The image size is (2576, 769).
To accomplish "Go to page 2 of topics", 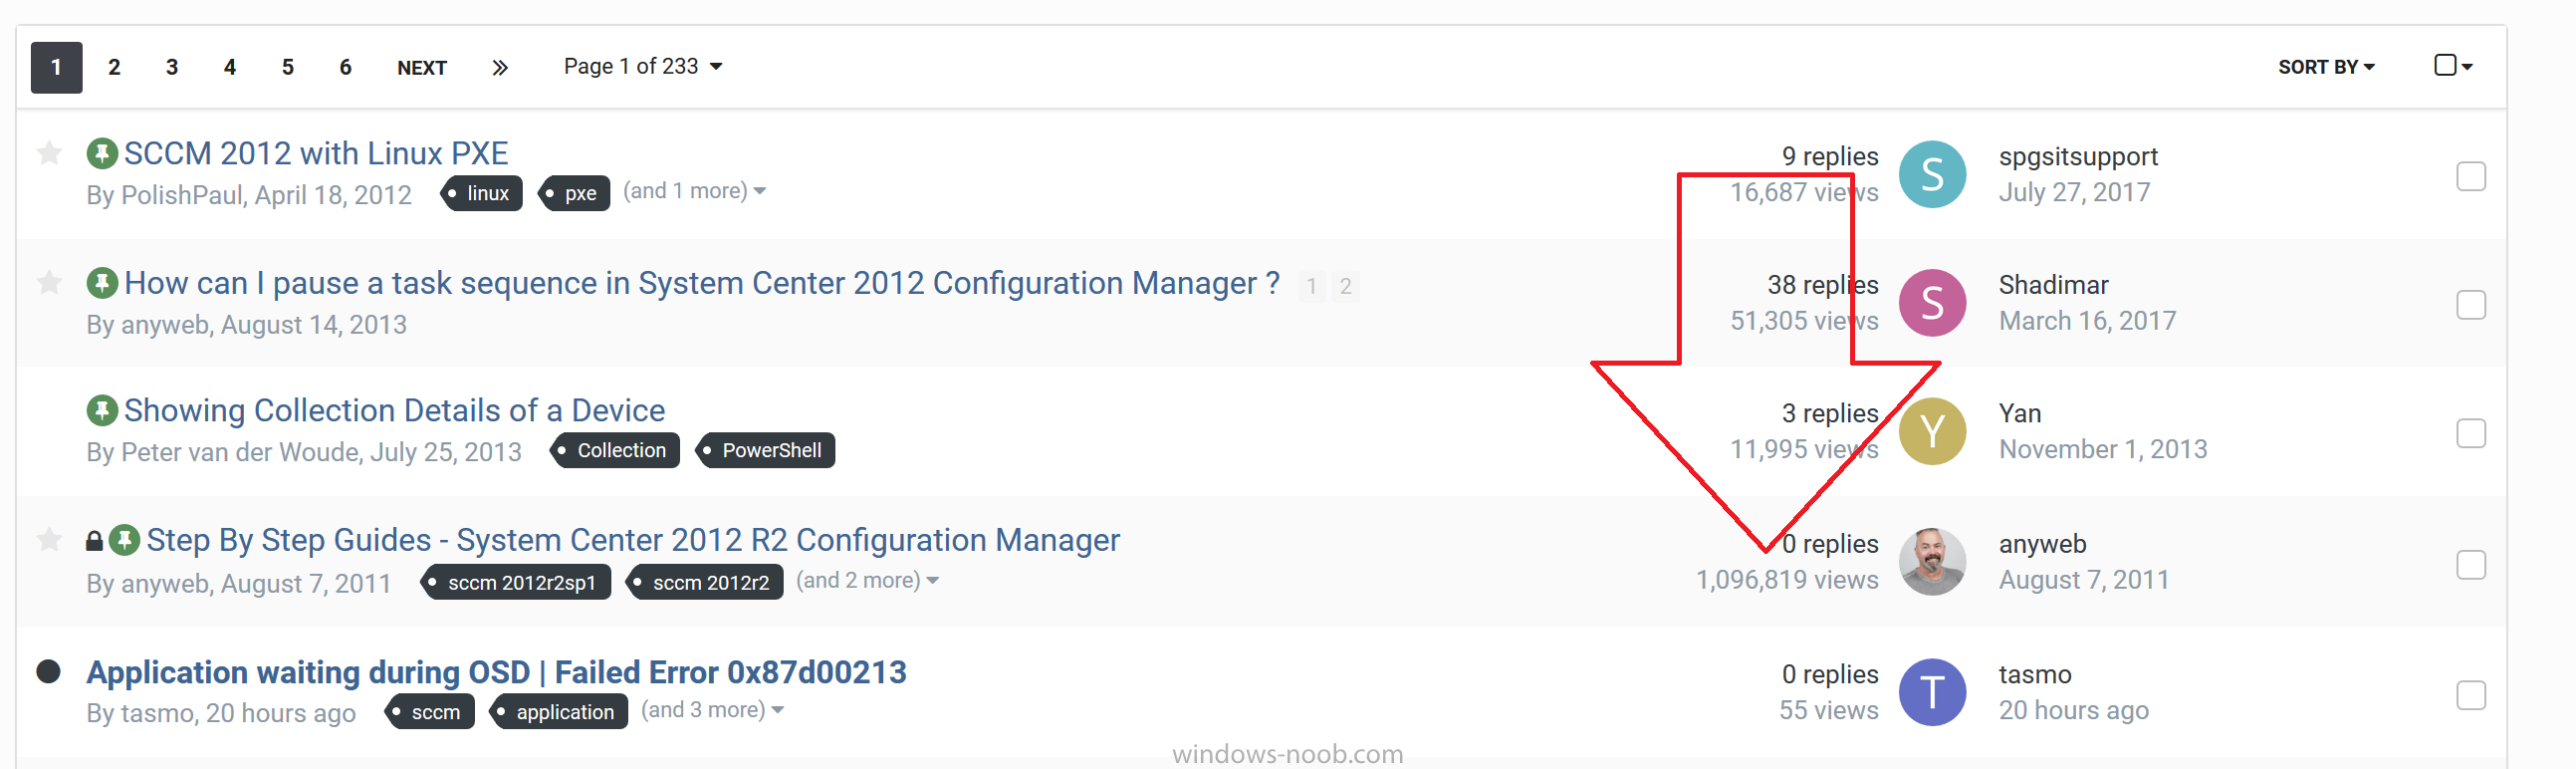I will (114, 67).
